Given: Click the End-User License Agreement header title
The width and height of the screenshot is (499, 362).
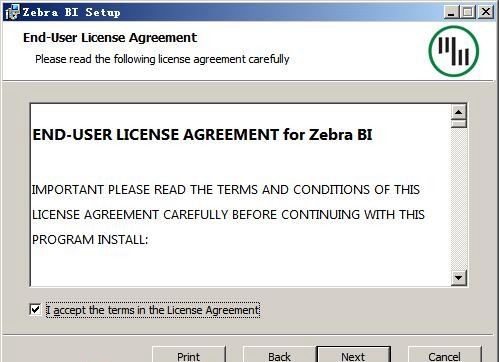Looking at the screenshot, I should pyautogui.click(x=110, y=38).
